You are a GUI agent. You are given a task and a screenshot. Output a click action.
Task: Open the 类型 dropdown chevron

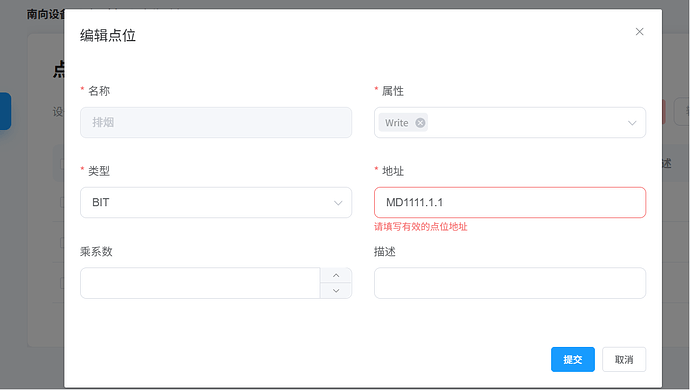point(338,203)
